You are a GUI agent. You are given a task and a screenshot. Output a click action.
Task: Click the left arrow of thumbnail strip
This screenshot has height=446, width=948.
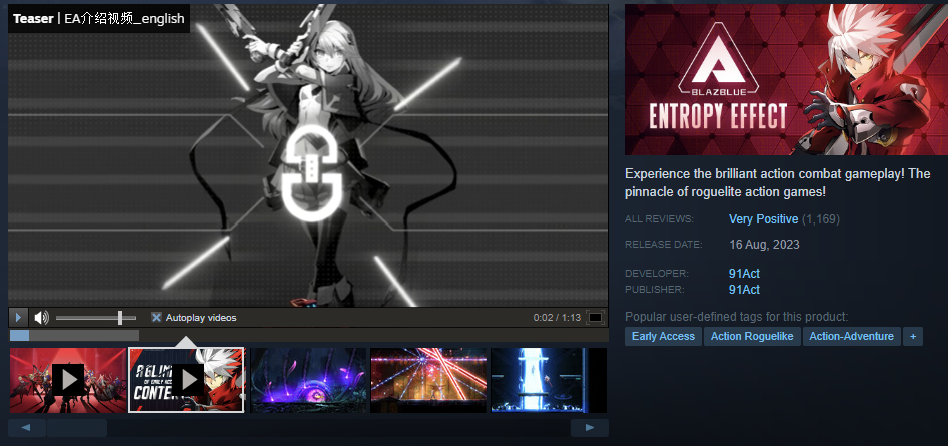click(x=27, y=428)
